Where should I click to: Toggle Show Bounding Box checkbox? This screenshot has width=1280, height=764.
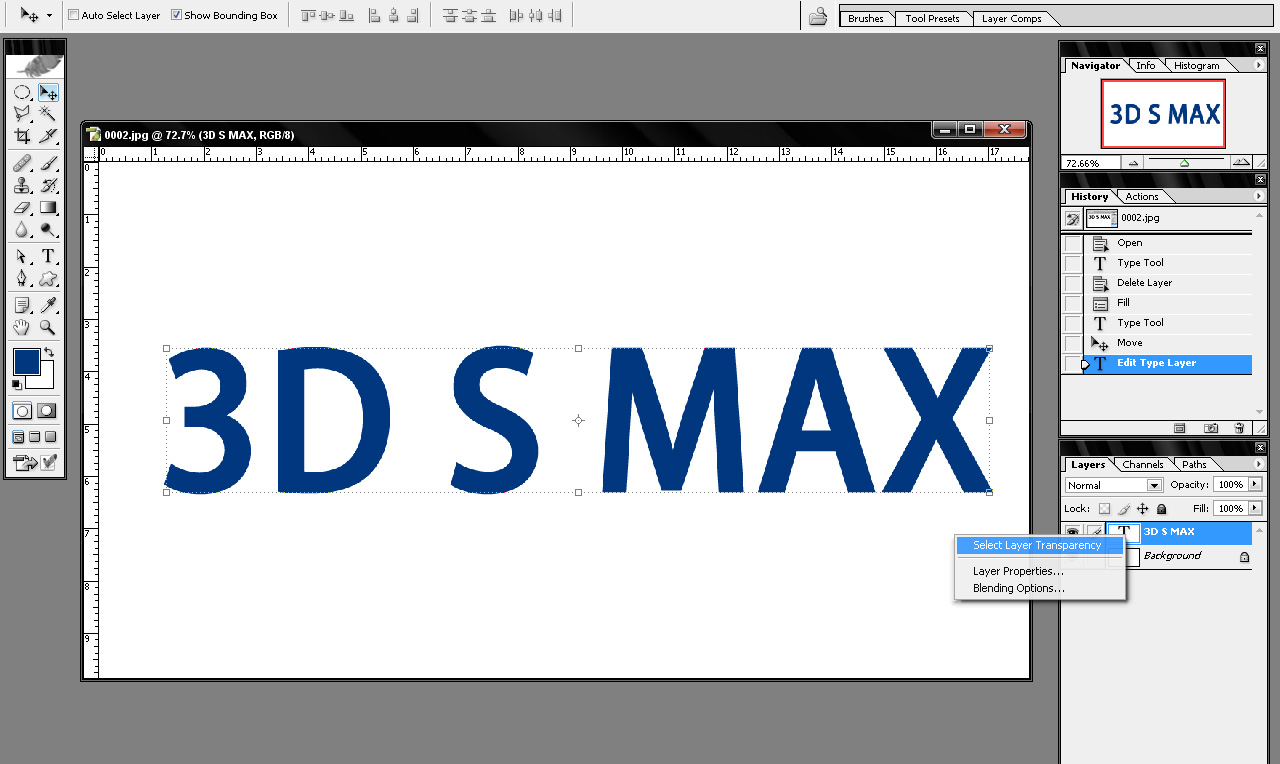[177, 15]
